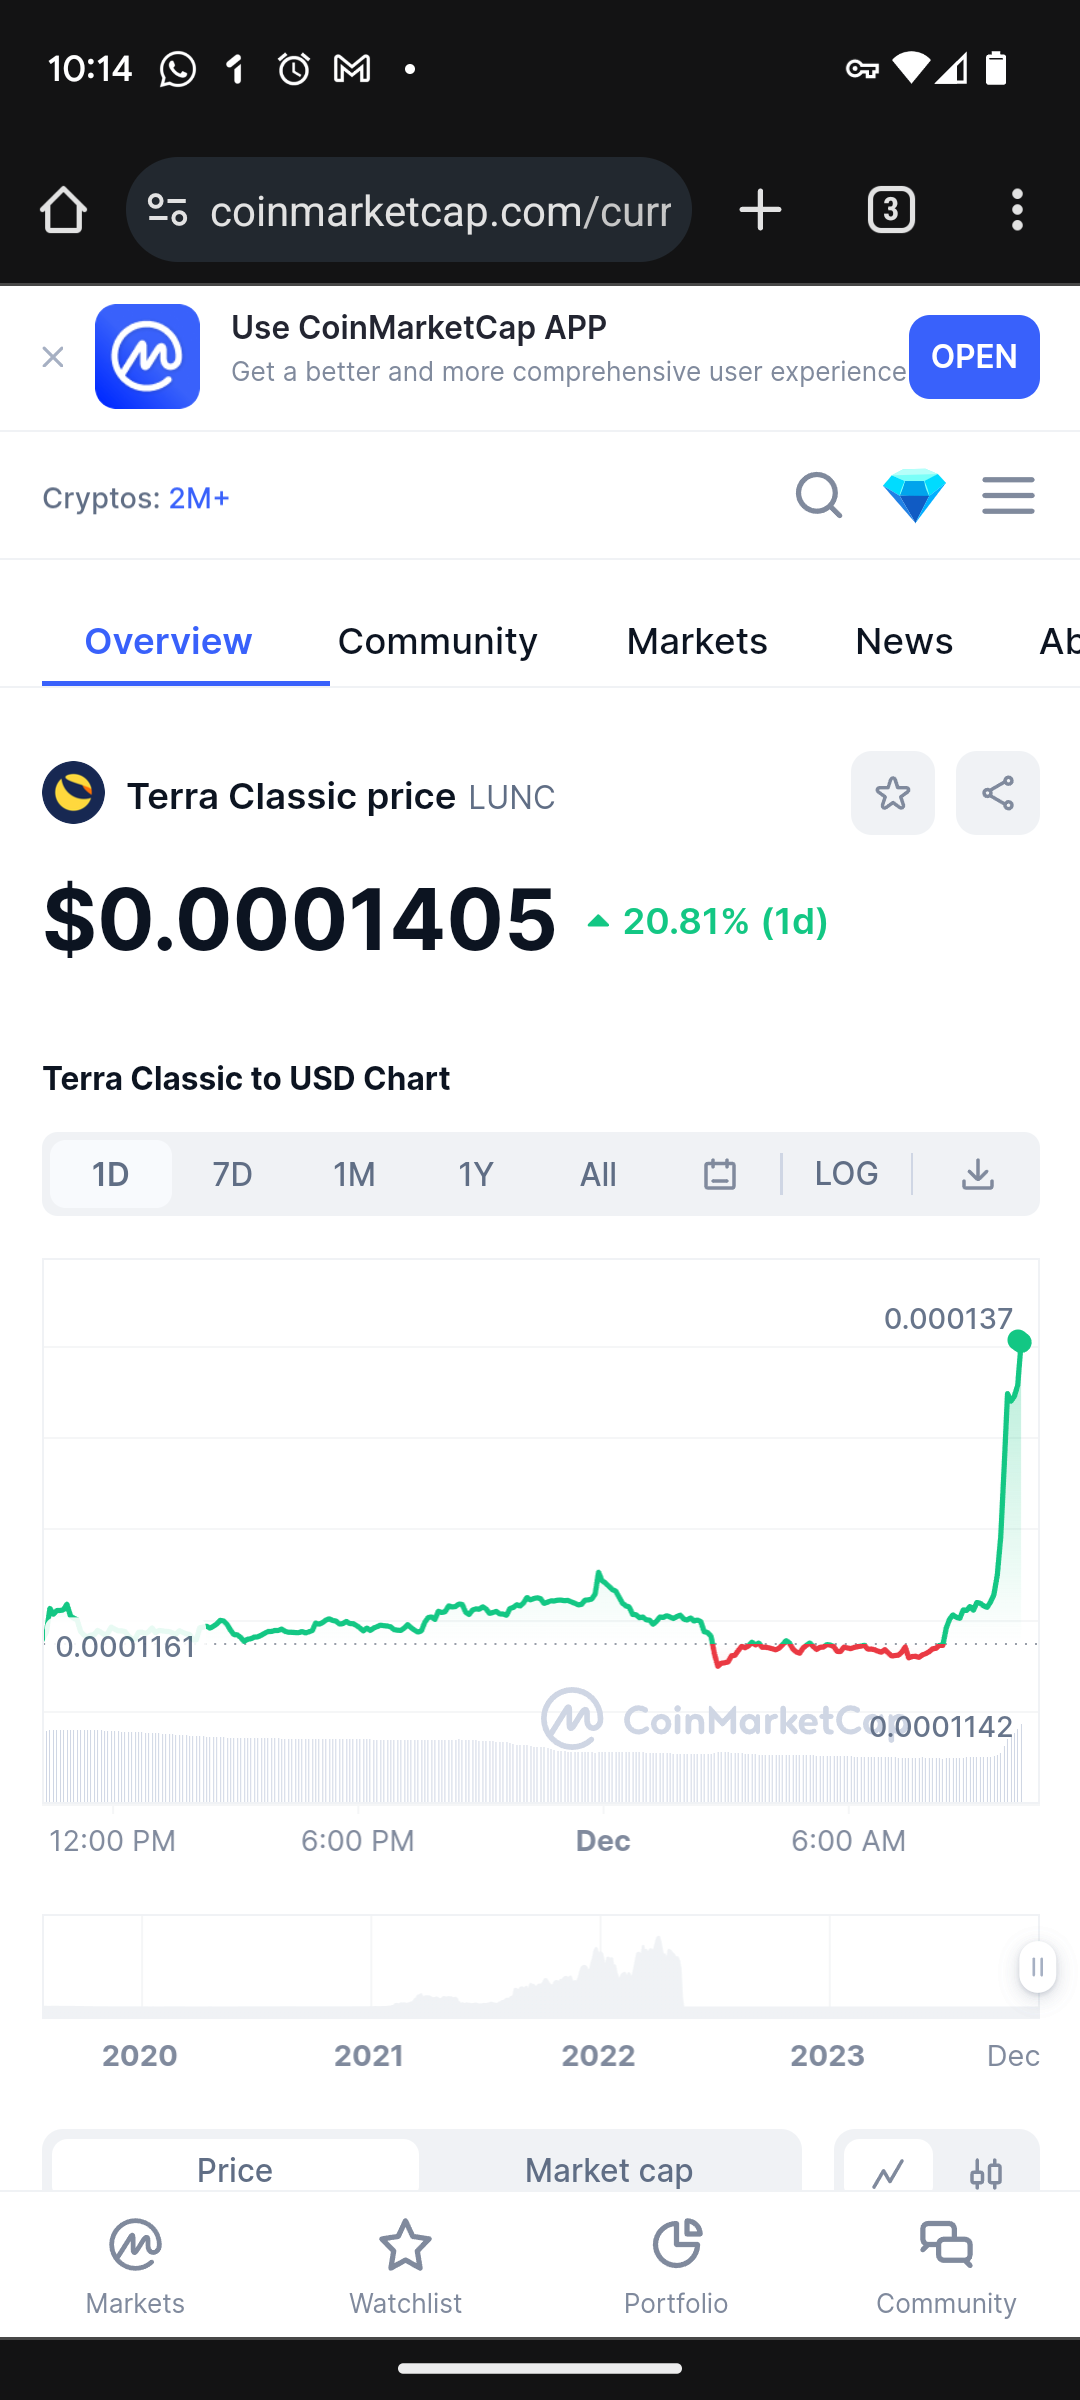The height and width of the screenshot is (2400, 1080).
Task: Share the Terra Classic price page
Action: (998, 793)
